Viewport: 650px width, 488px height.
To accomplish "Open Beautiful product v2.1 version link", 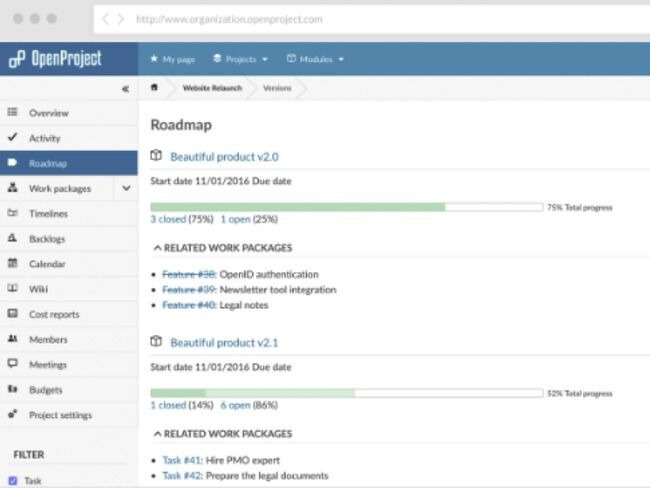I will pos(224,342).
